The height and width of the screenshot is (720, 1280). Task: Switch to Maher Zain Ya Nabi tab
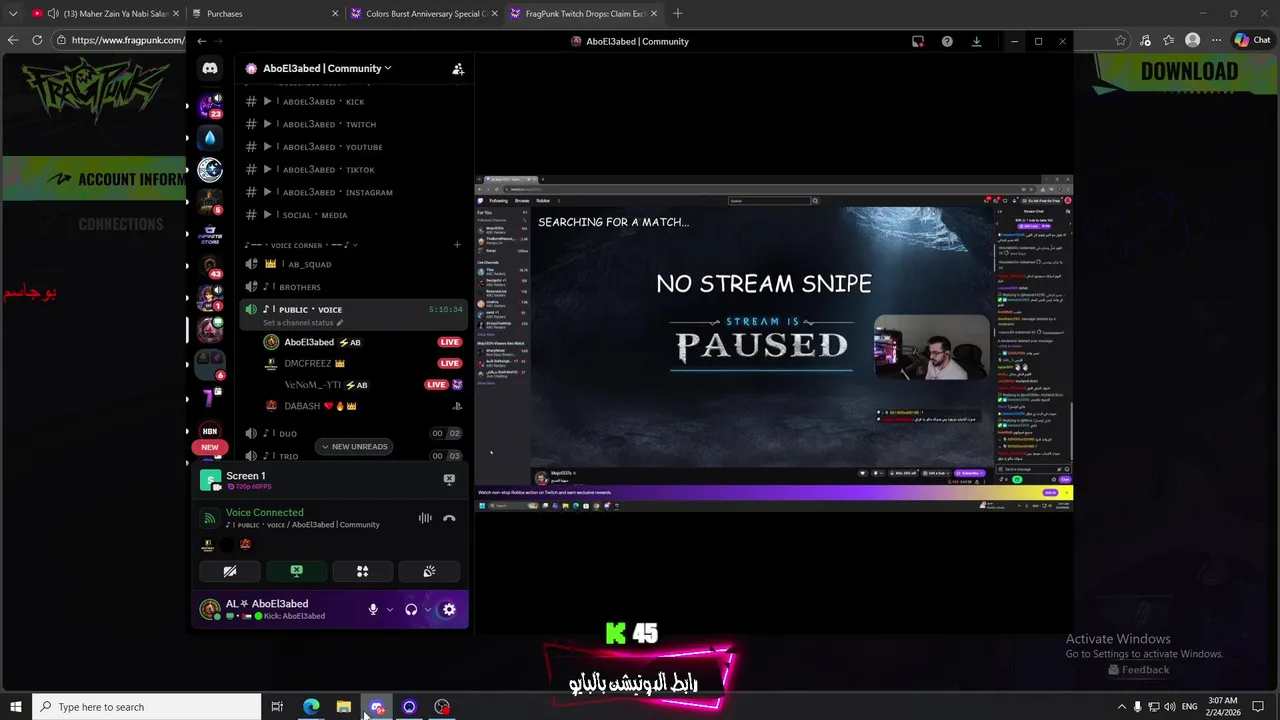coord(104,14)
